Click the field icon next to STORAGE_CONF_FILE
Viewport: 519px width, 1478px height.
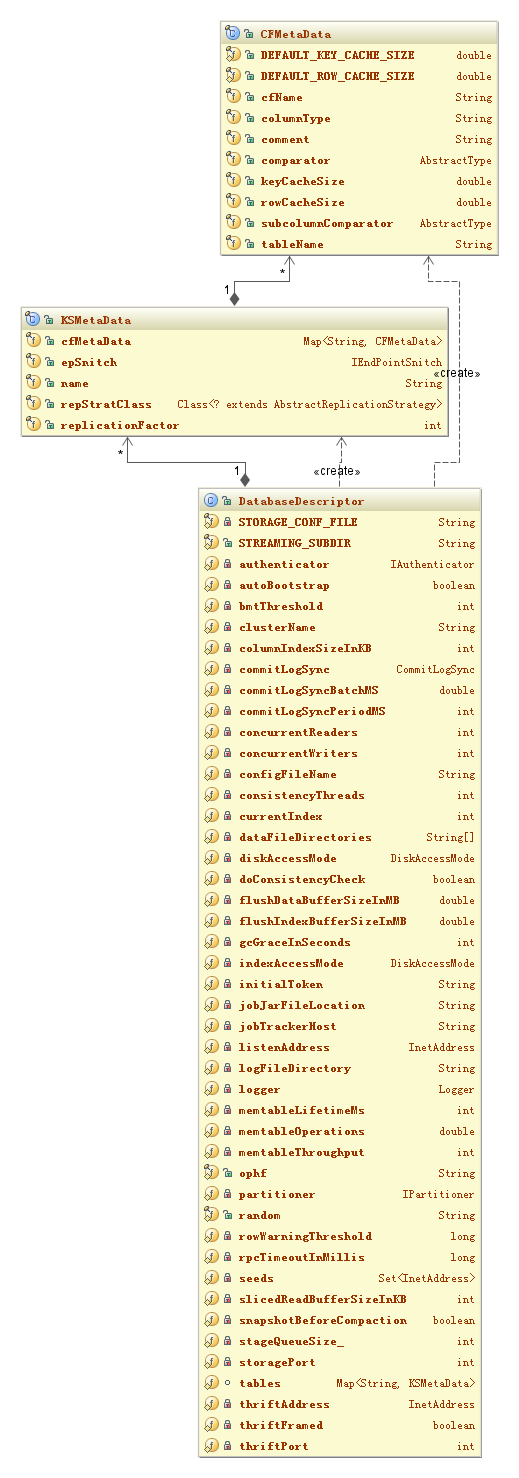(x=210, y=522)
